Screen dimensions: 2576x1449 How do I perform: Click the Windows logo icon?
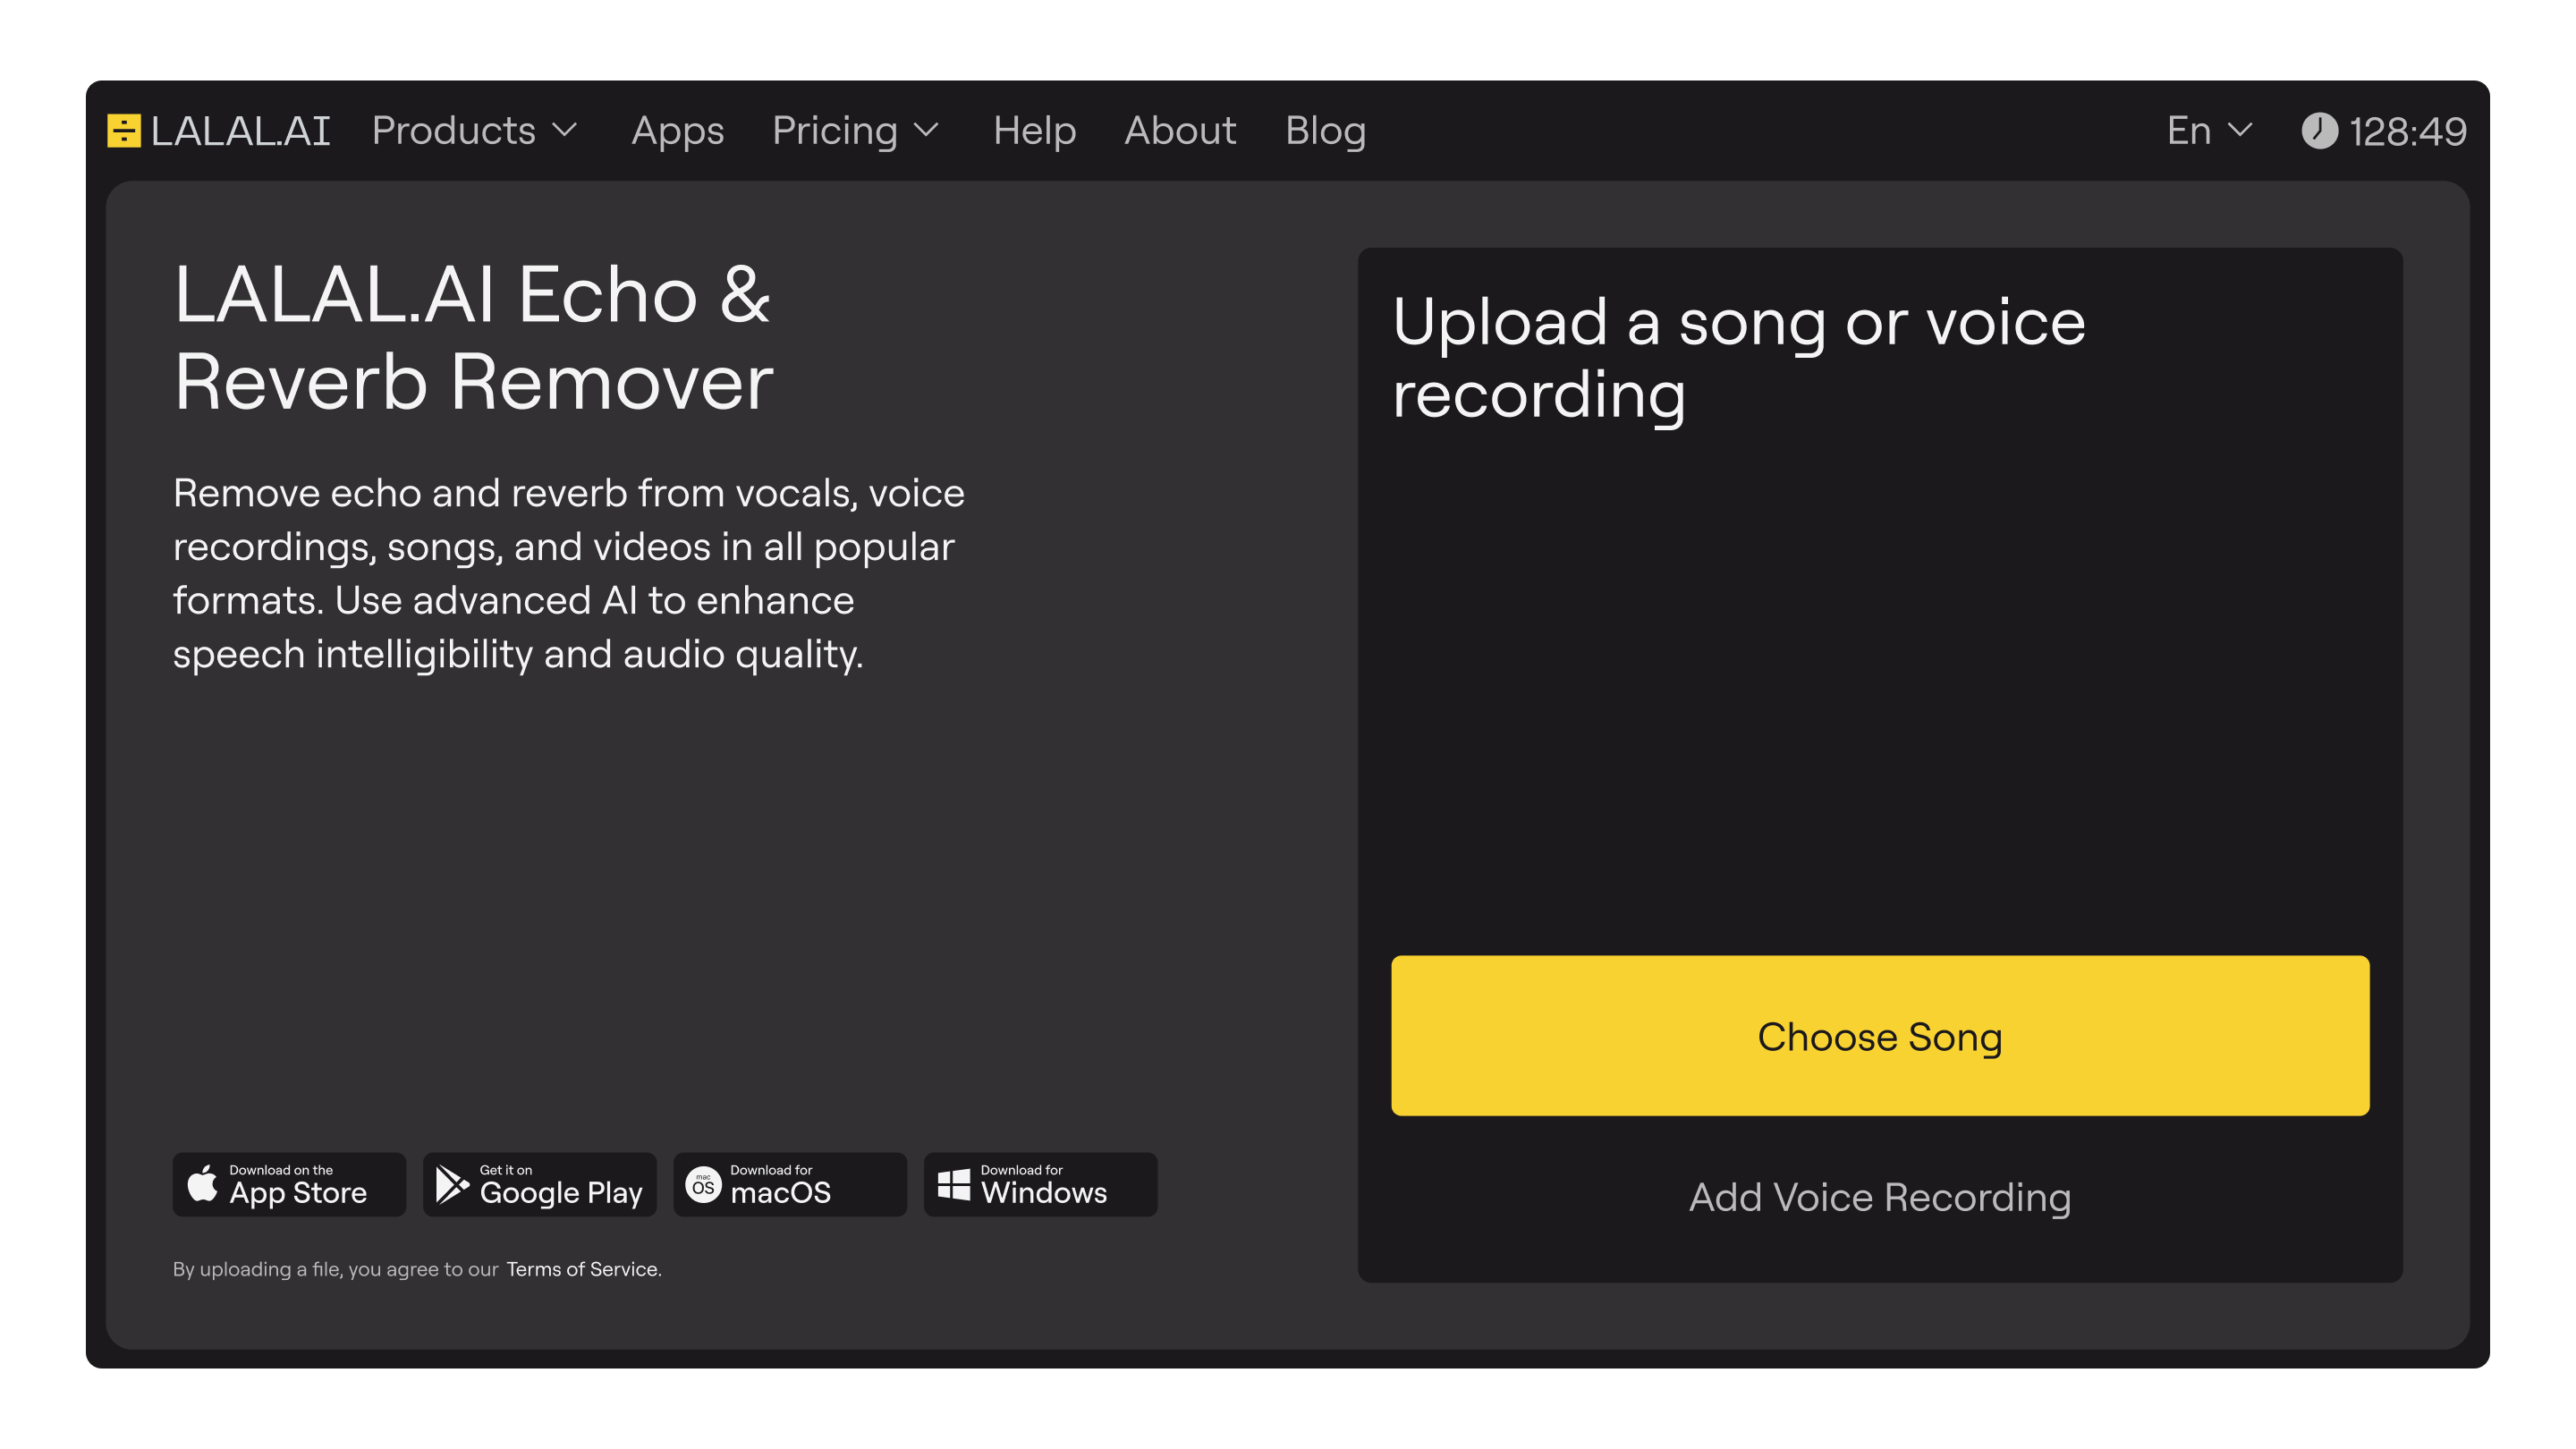click(953, 1185)
